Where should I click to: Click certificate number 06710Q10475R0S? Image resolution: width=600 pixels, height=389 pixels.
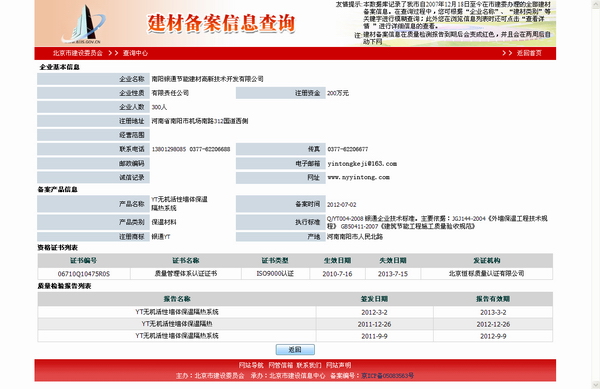84,274
